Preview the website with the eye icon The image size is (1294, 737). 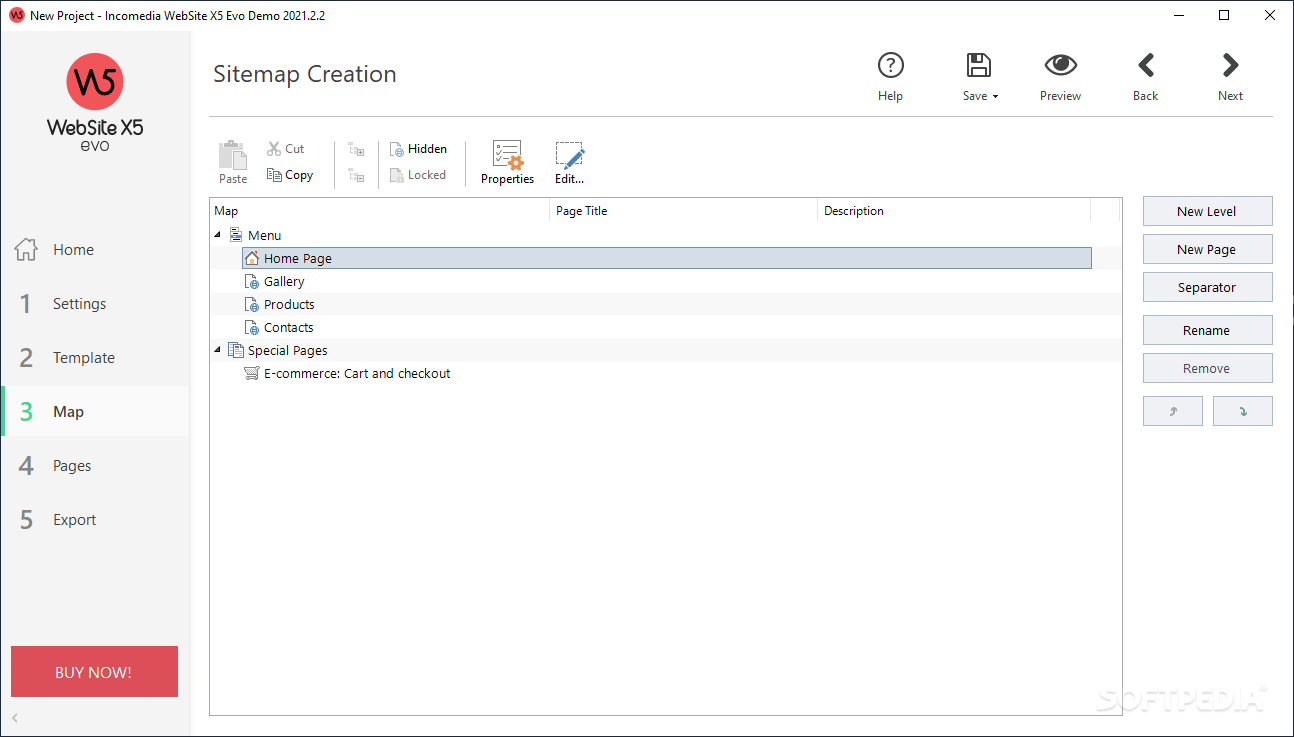pos(1060,66)
